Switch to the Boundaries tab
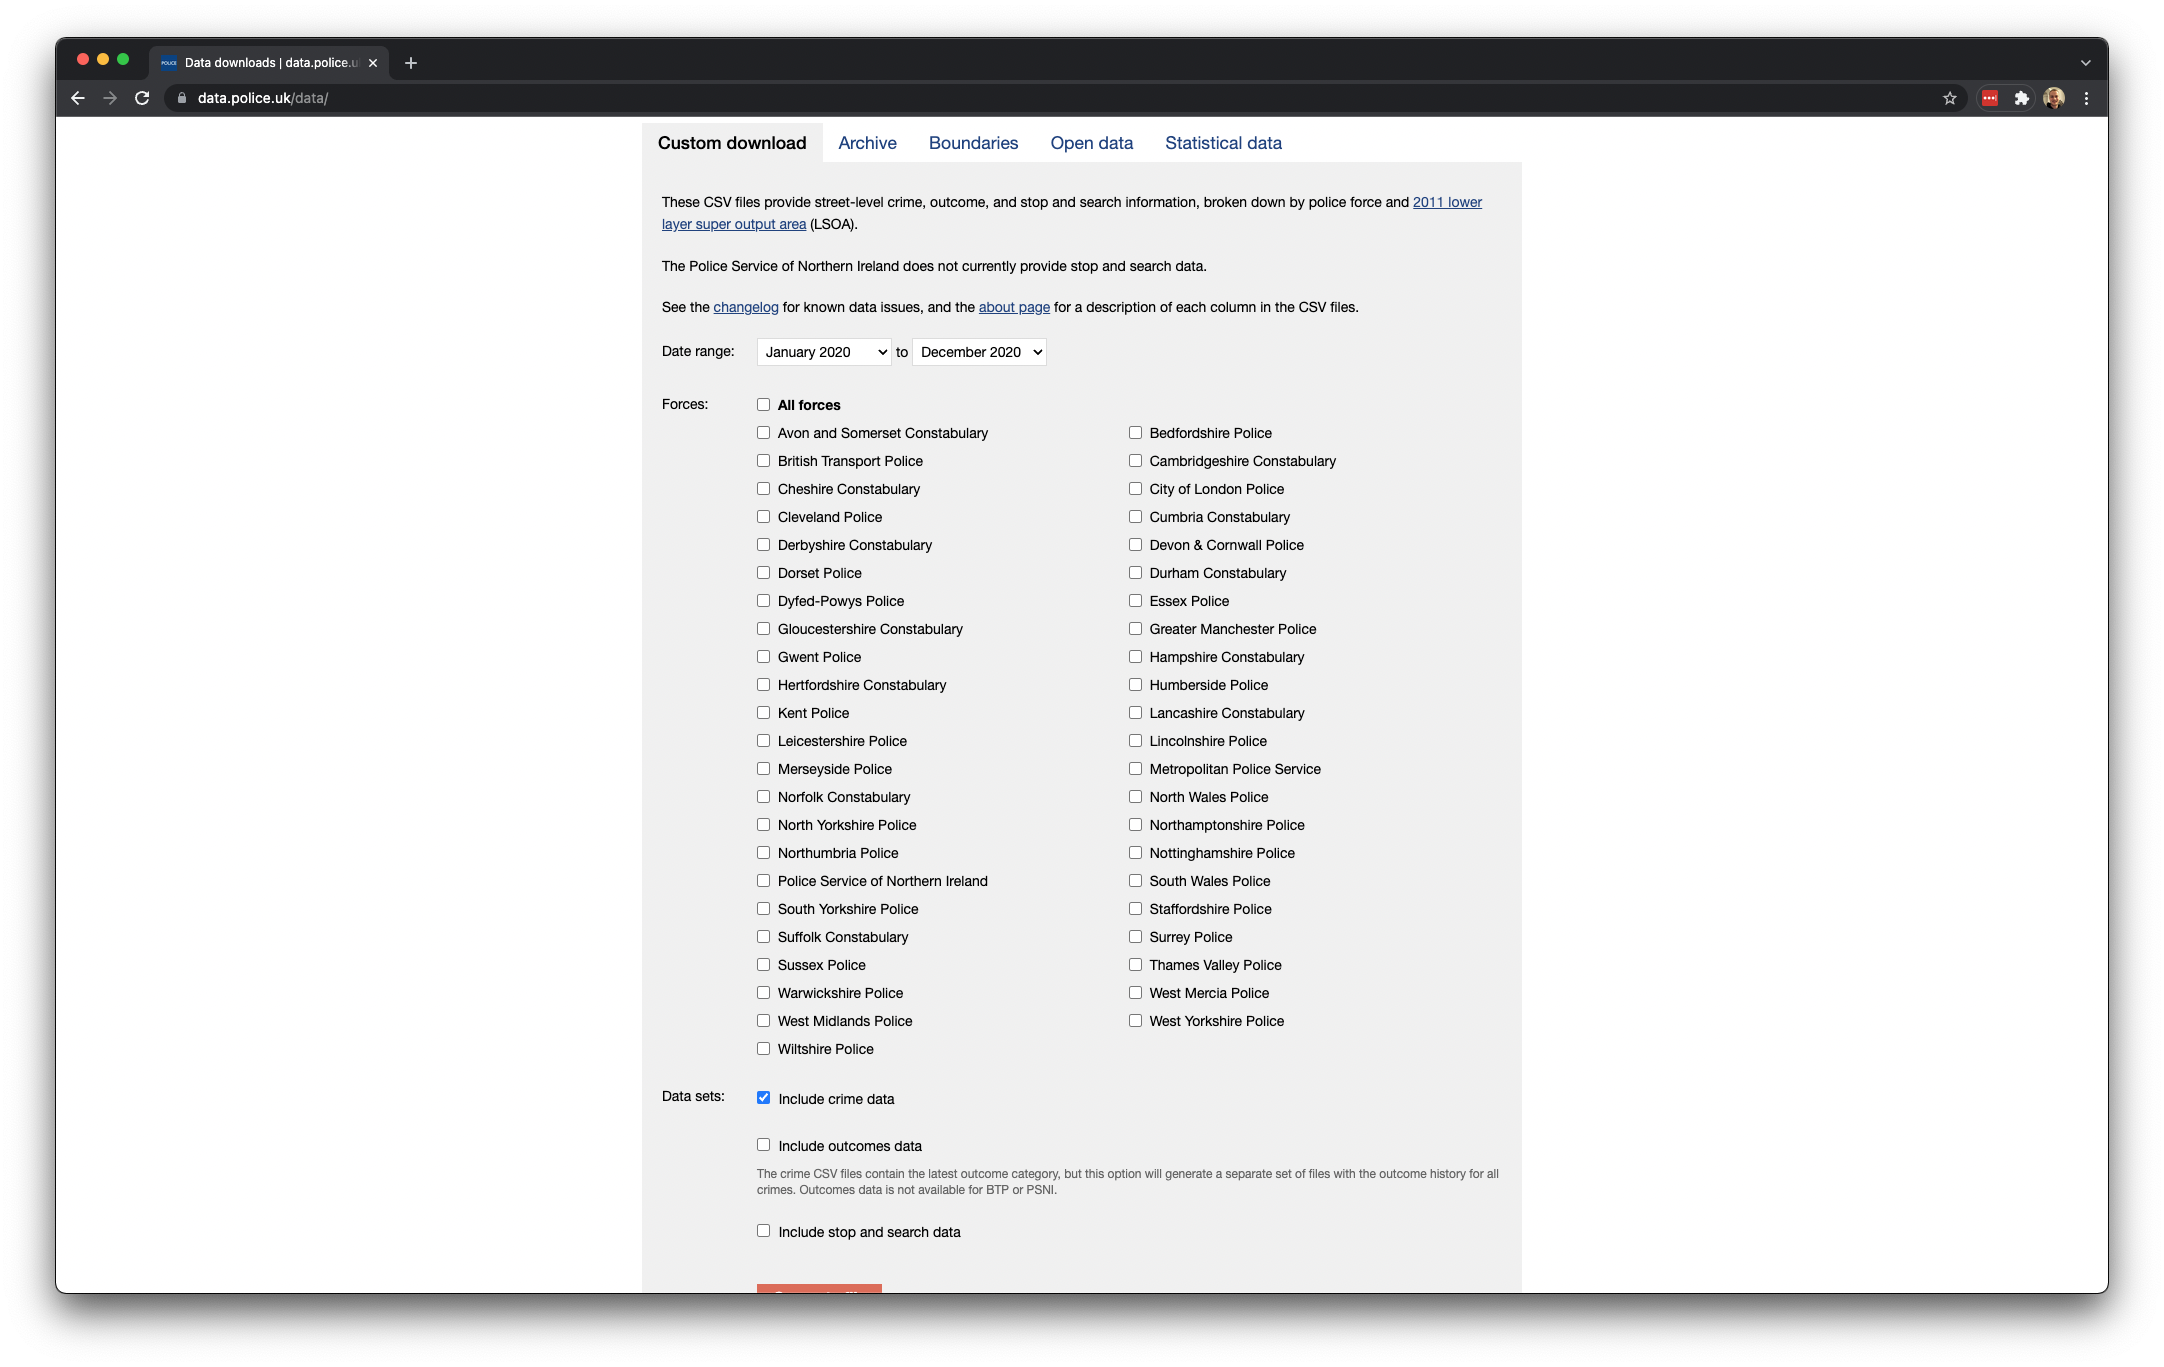The image size is (2164, 1367). click(973, 143)
